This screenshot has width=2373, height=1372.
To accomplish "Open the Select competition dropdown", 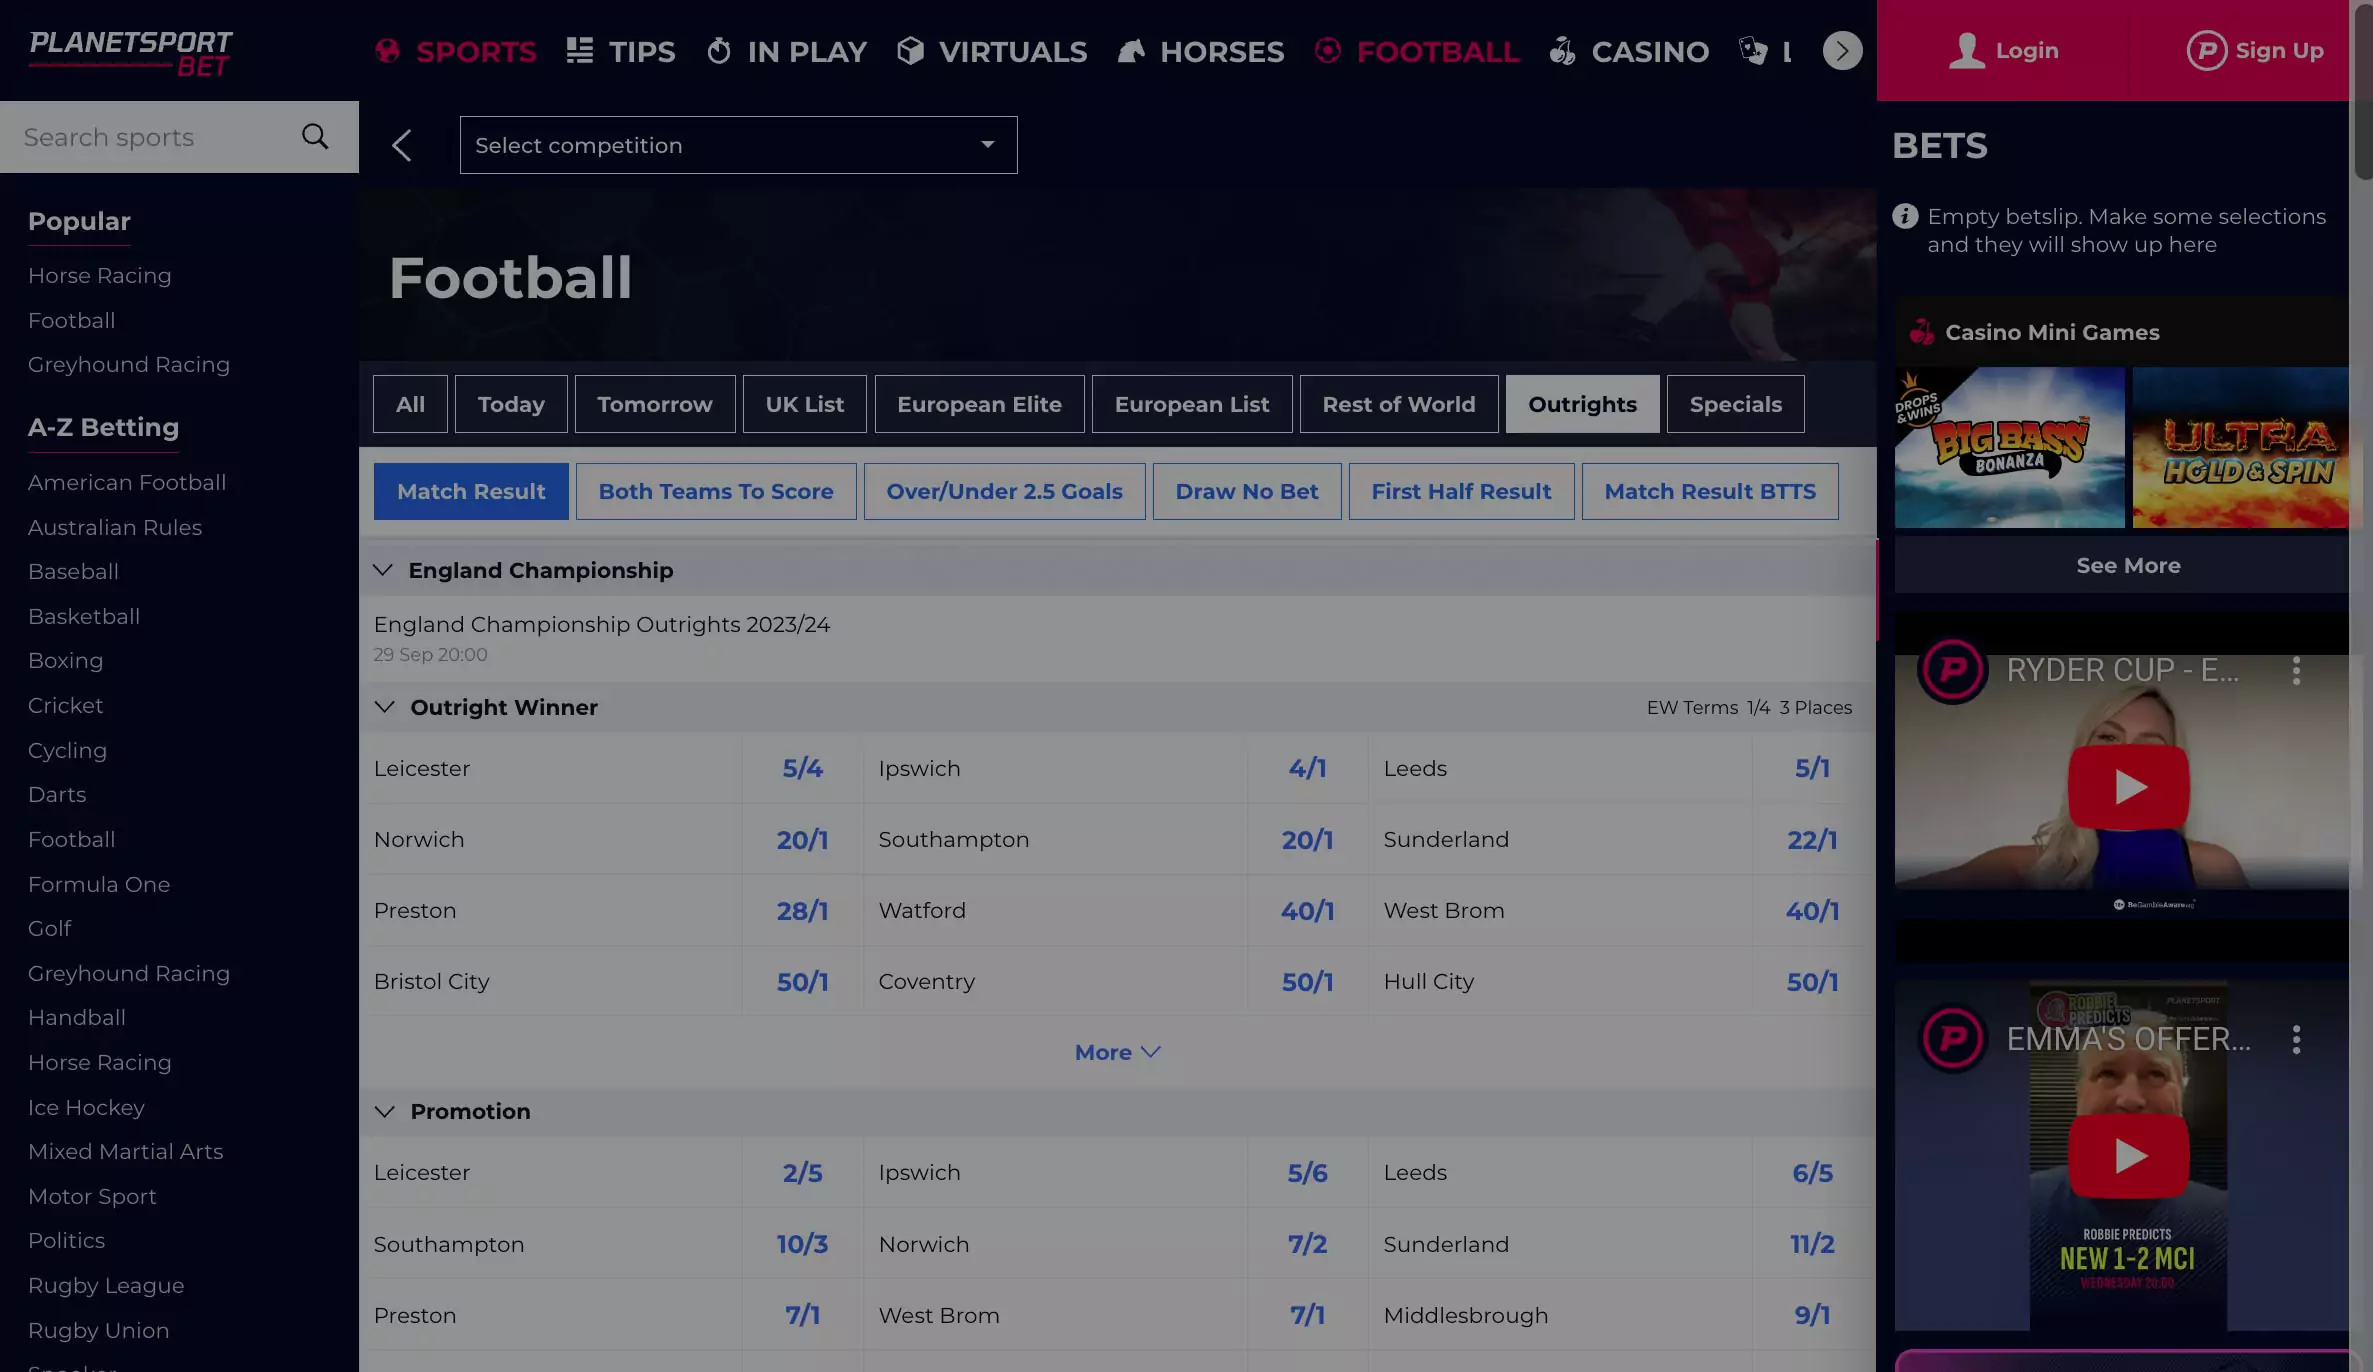I will click(738, 145).
